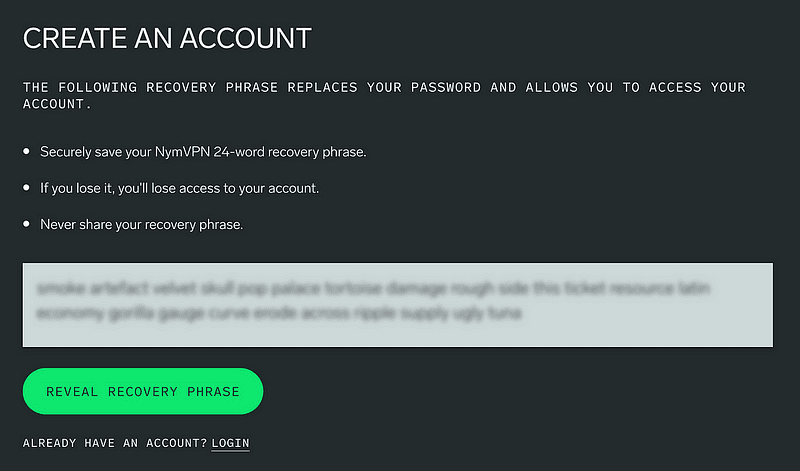Viewport: 800px width, 471px height.
Task: Click the Create an Account heading
Action: pos(167,39)
